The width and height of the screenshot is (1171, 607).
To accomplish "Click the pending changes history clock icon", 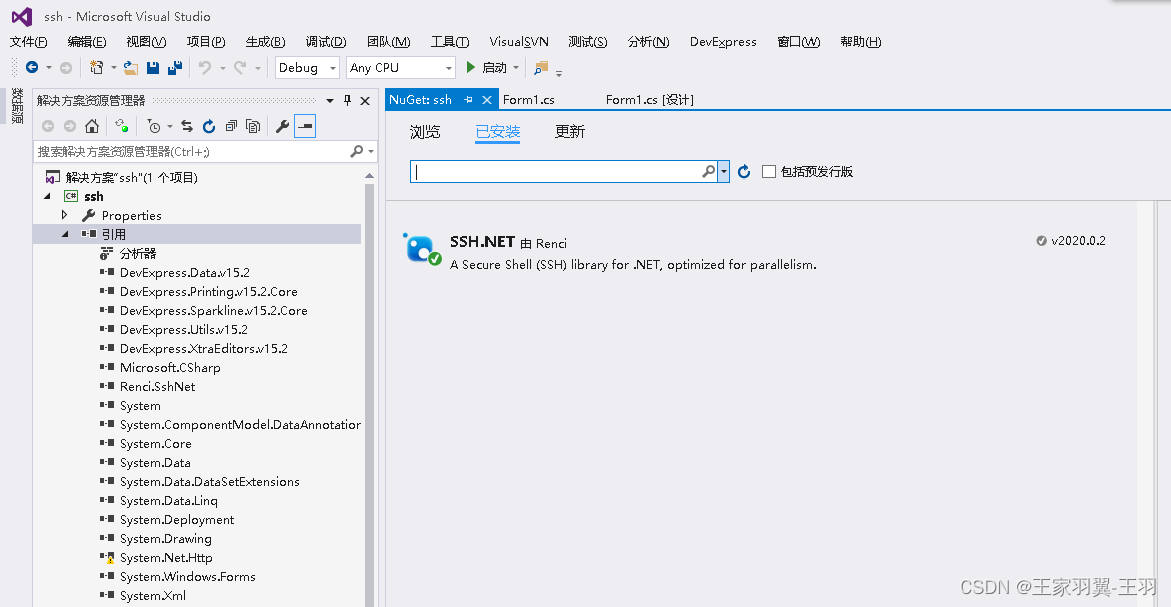I will tap(154, 126).
